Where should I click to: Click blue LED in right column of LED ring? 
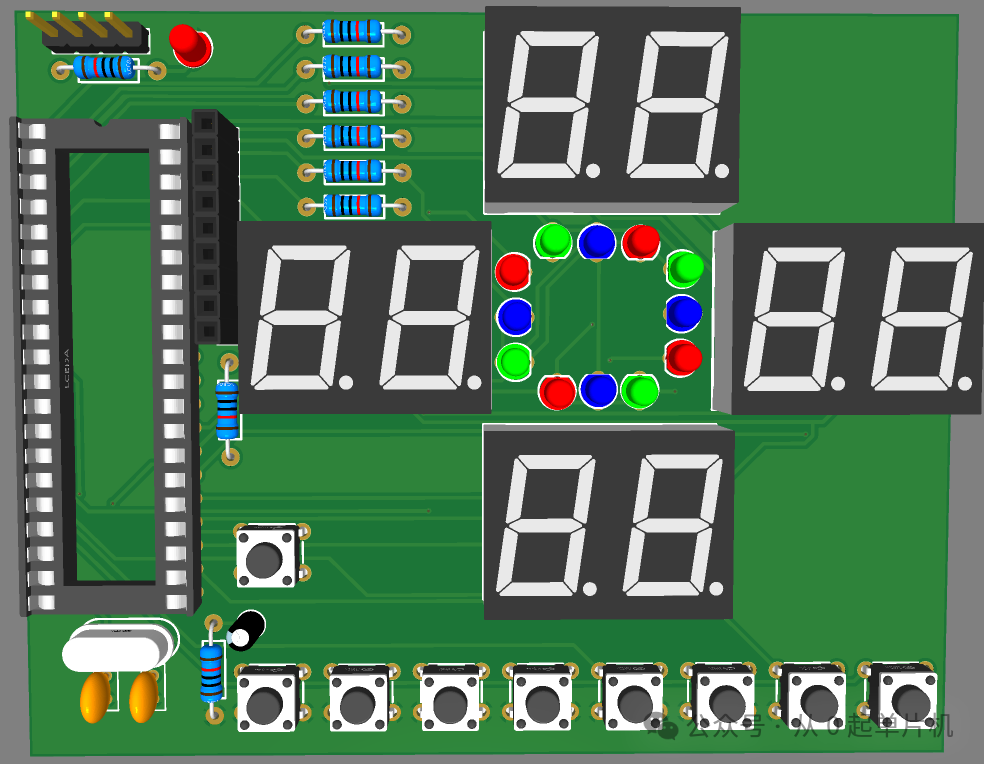683,313
